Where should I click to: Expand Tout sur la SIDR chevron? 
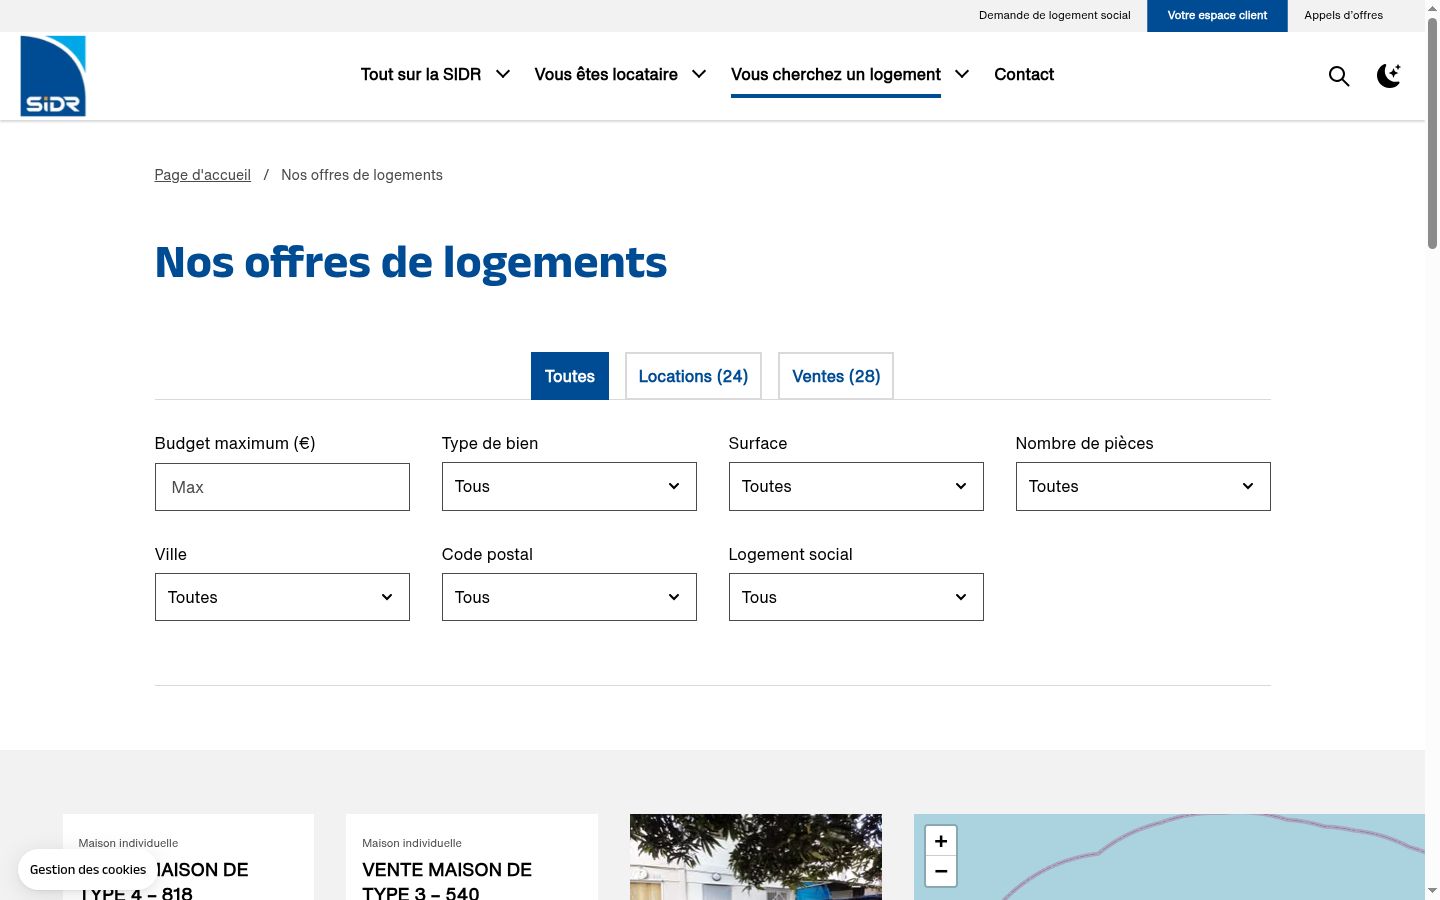(503, 74)
